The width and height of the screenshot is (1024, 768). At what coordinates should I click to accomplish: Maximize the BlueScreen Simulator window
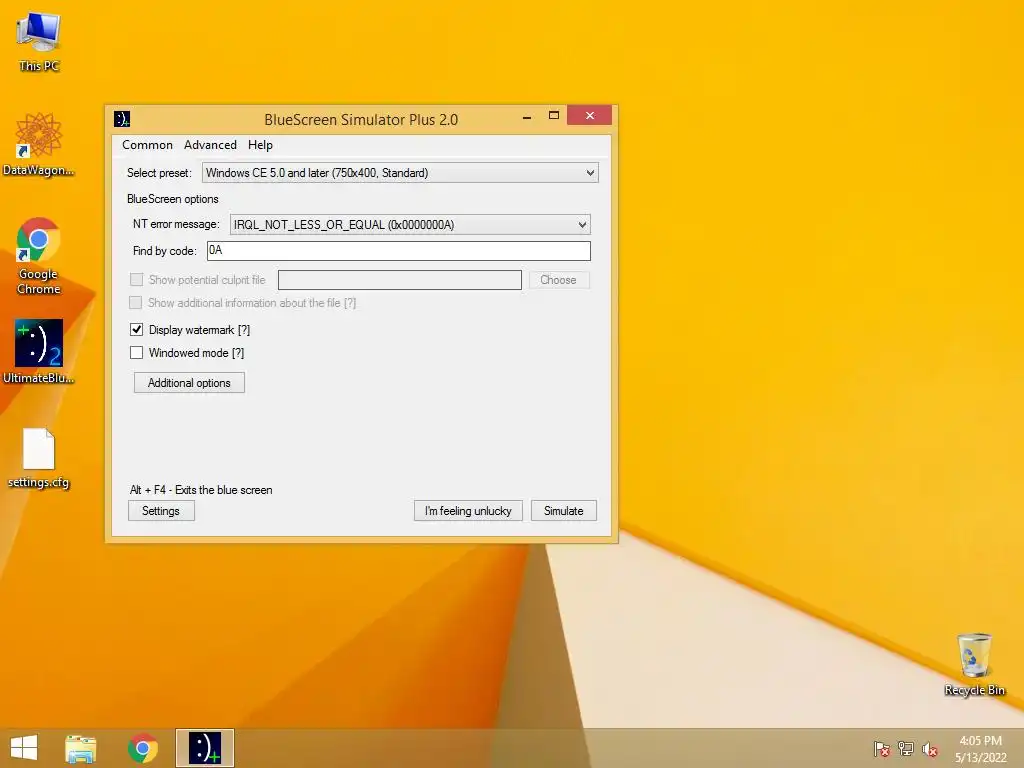pos(554,116)
